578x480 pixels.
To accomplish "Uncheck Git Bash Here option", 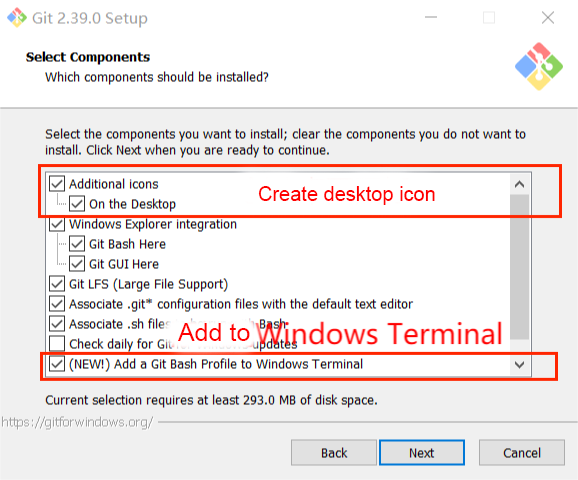I will (77, 244).
